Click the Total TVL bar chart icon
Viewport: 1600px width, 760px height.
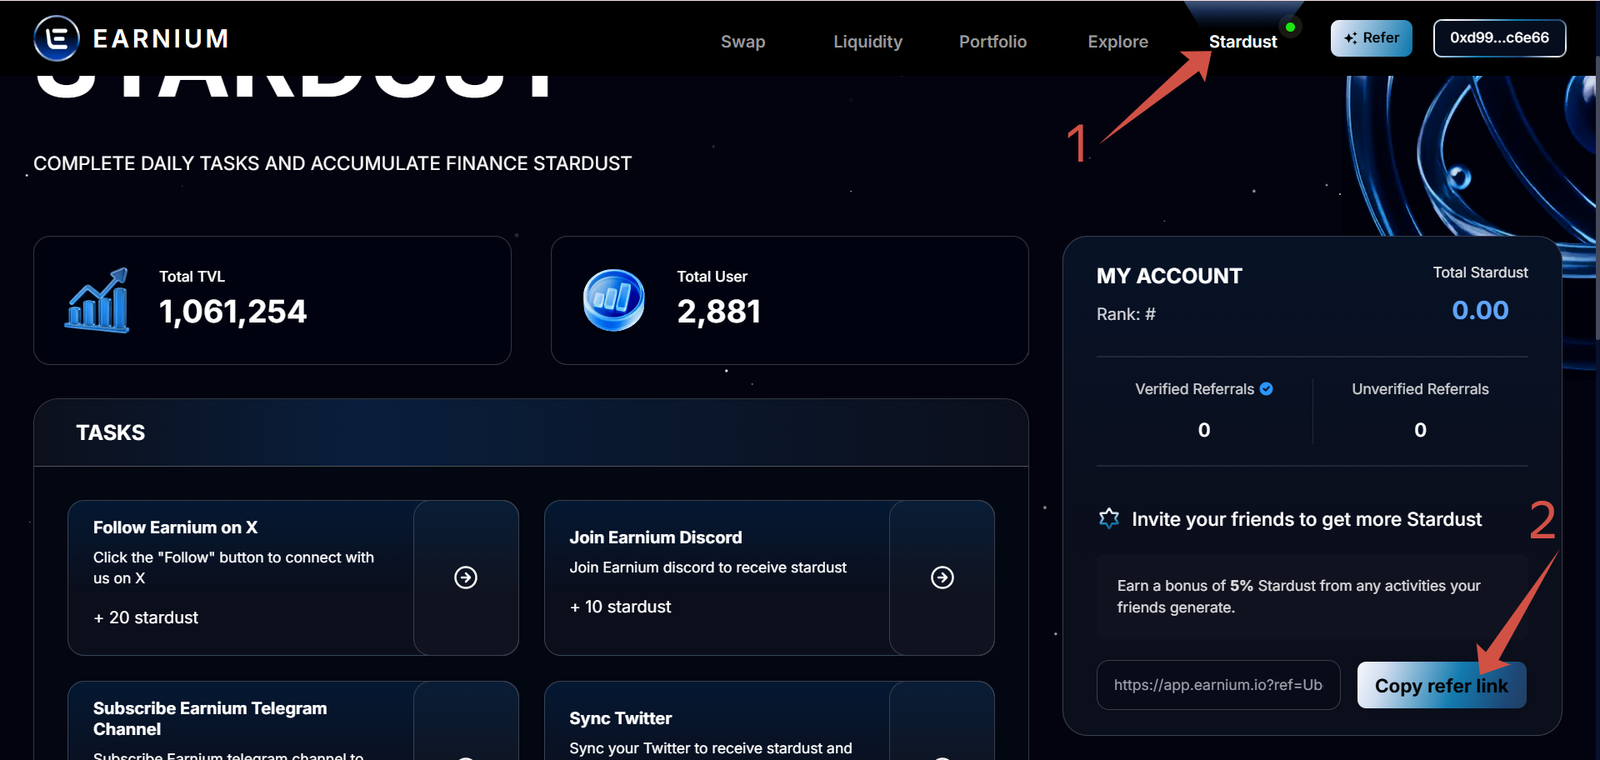[x=97, y=301]
